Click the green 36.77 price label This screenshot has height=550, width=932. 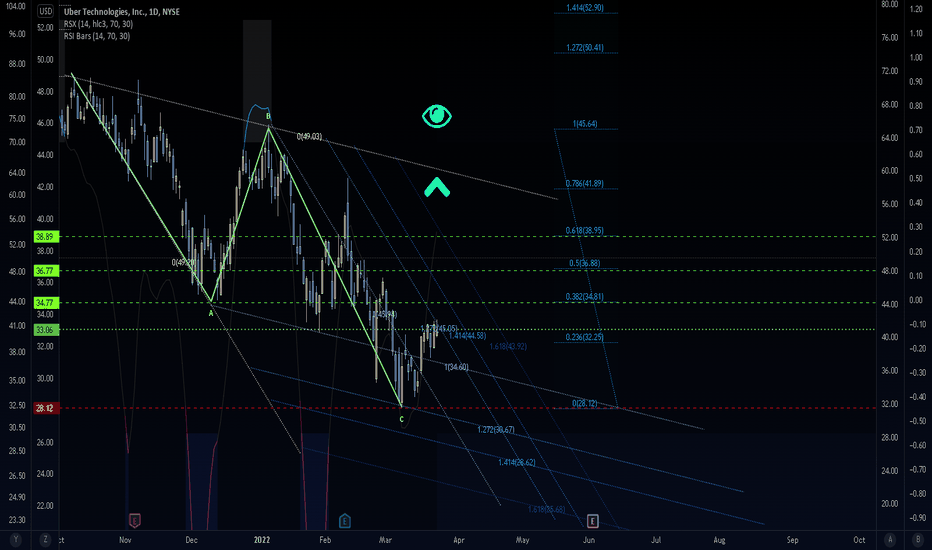pyautogui.click(x=46, y=271)
